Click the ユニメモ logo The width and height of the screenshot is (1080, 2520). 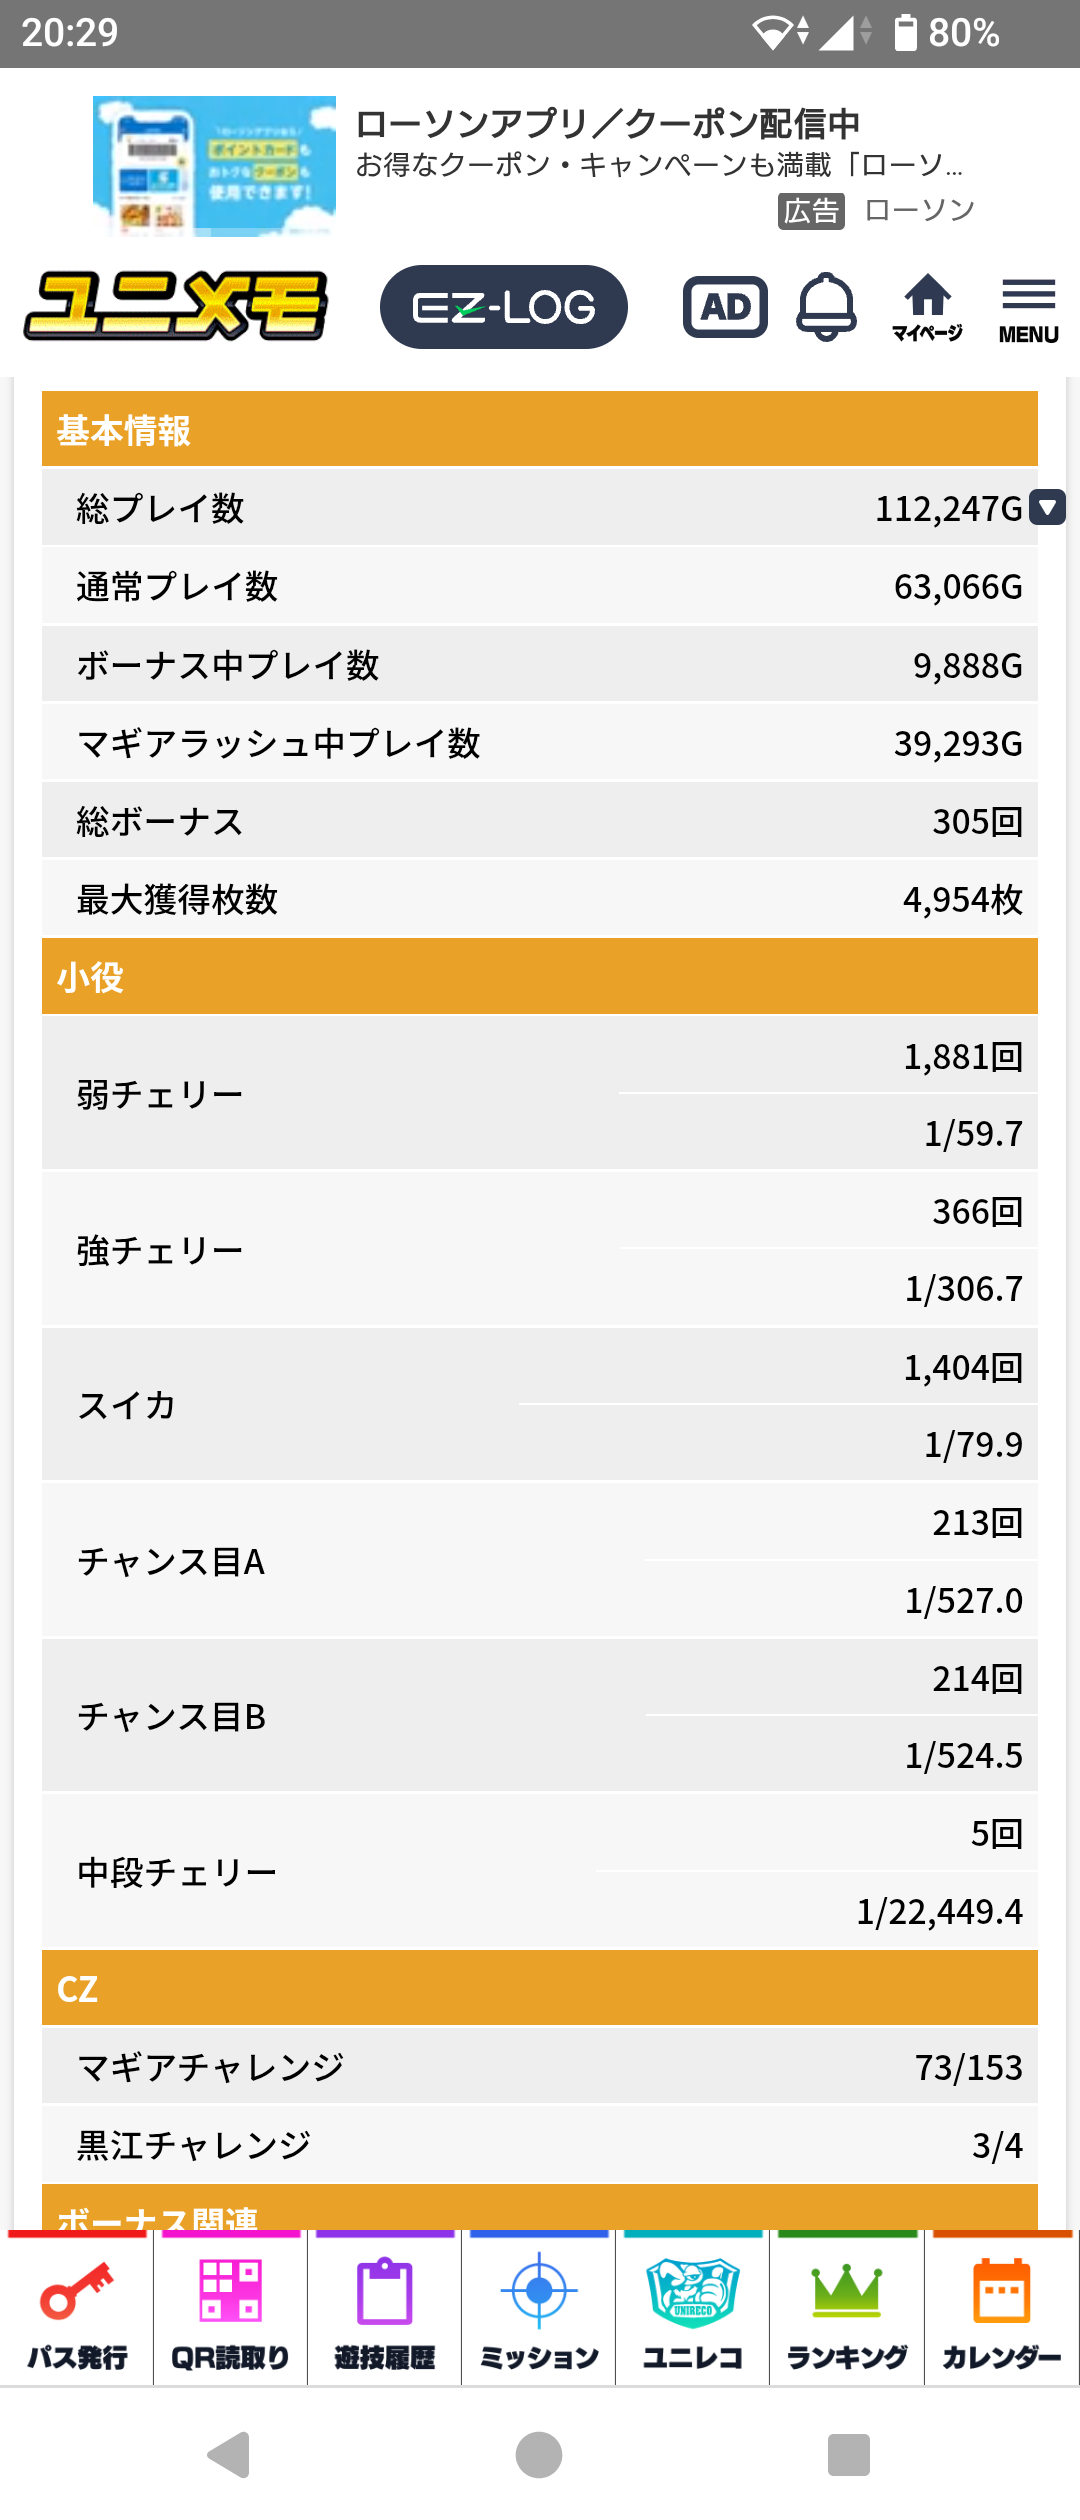[176, 306]
